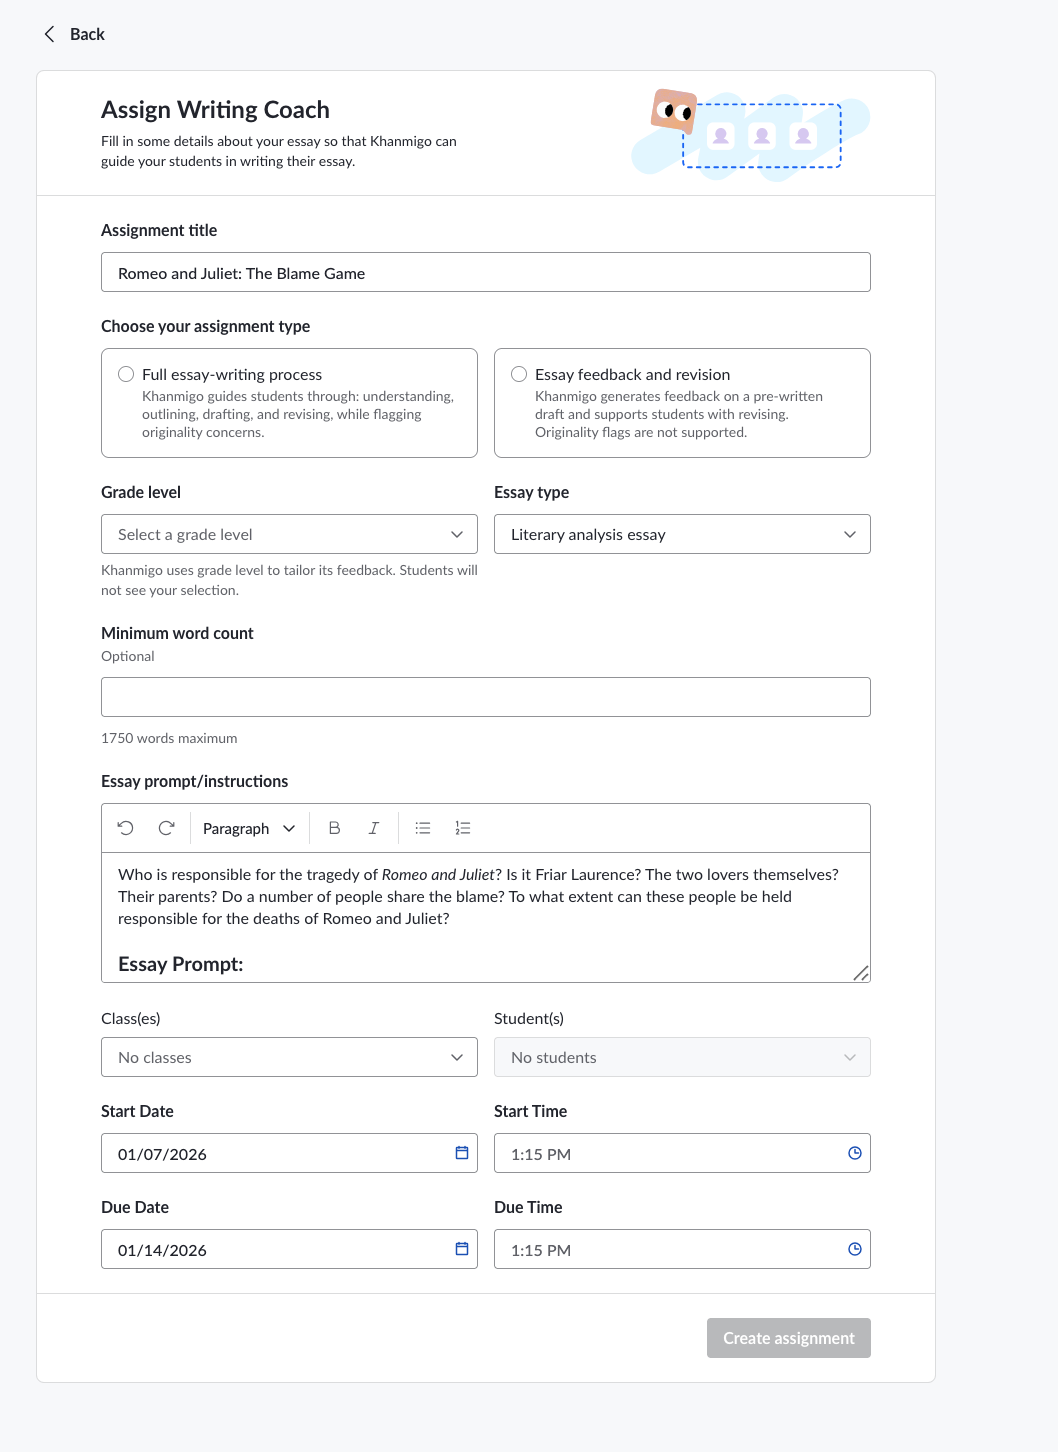
Task: Open the Start Date calendar picker
Action: tap(461, 1152)
